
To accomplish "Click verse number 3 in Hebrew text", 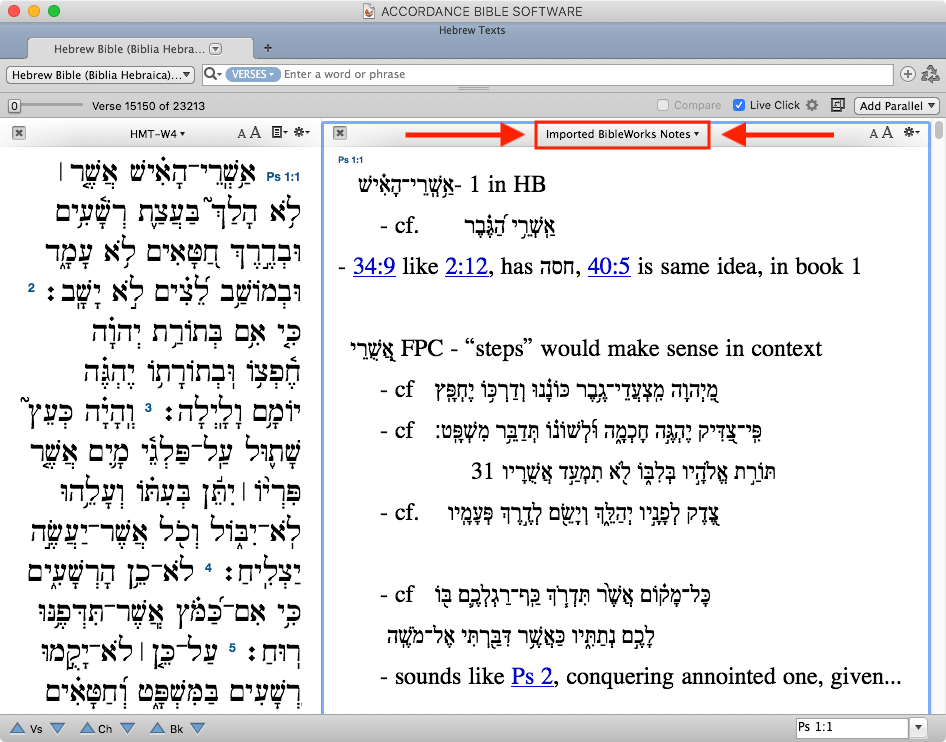I will tap(148, 408).
